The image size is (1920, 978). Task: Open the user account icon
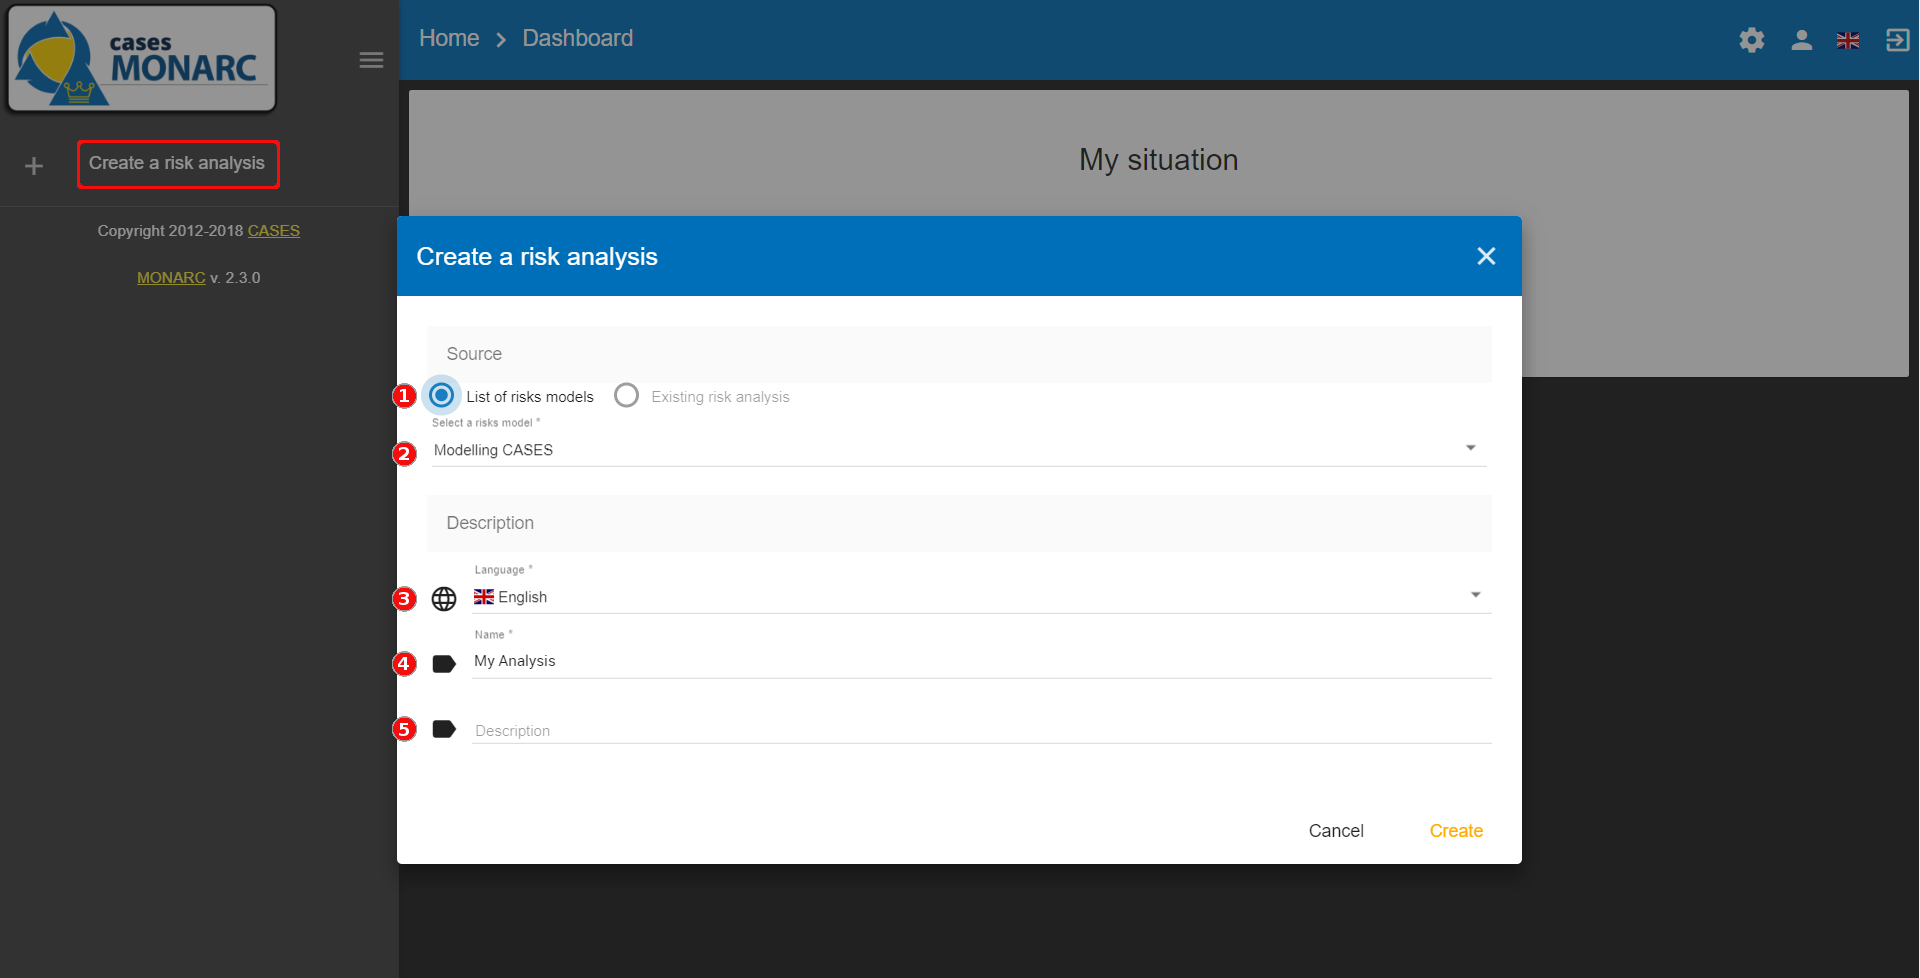point(1801,40)
